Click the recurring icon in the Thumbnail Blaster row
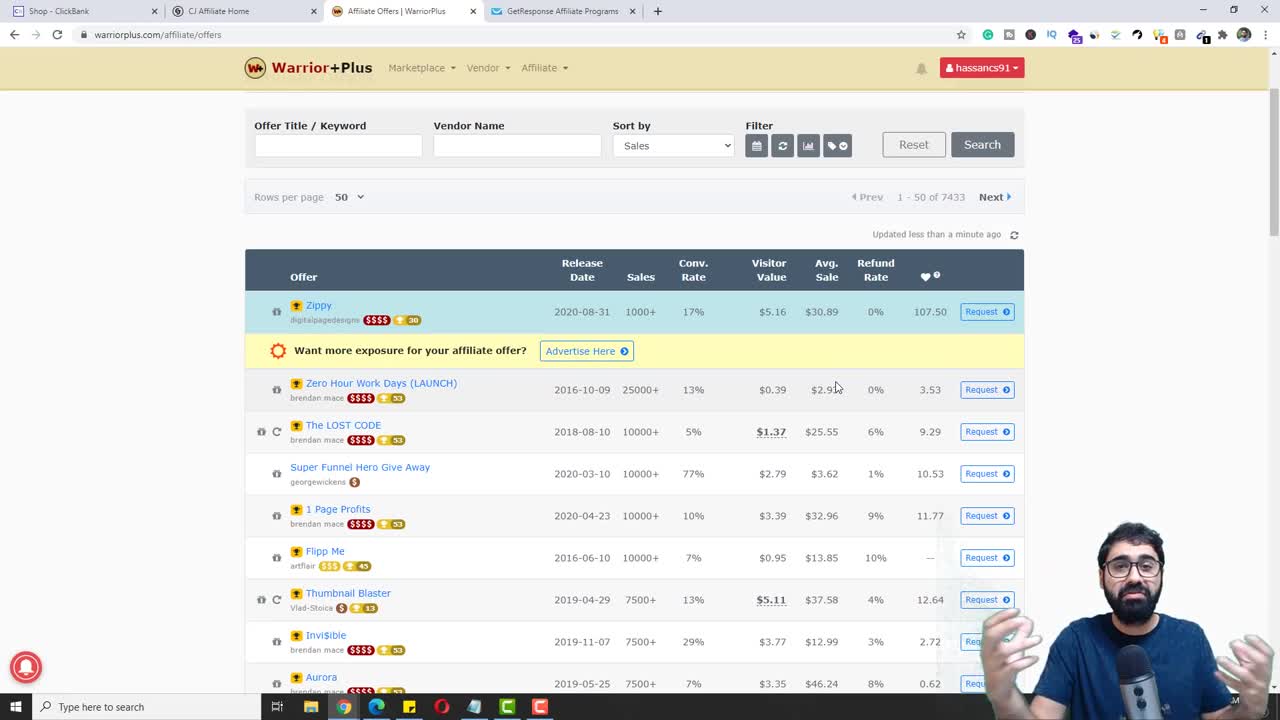1280x720 pixels. click(277, 600)
